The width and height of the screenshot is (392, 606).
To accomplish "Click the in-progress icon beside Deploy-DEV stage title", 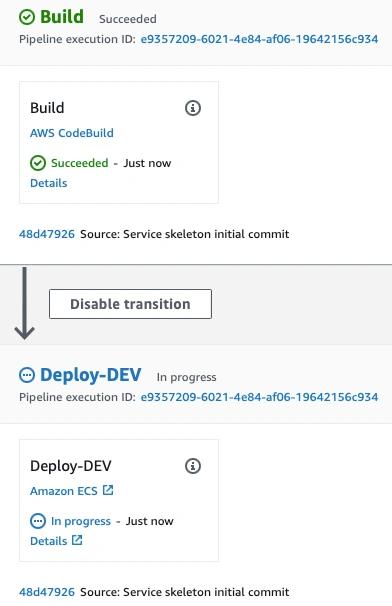I will [x=27, y=375].
